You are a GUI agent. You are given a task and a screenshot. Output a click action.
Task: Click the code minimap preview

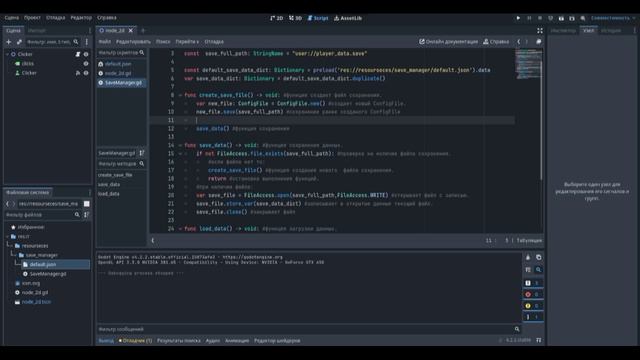click(x=529, y=64)
